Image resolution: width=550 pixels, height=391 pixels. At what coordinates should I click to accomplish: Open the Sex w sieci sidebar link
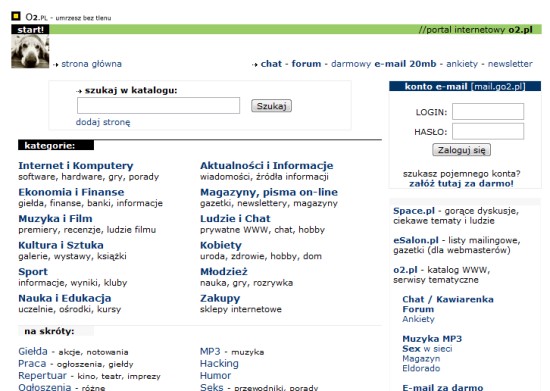[427, 349]
